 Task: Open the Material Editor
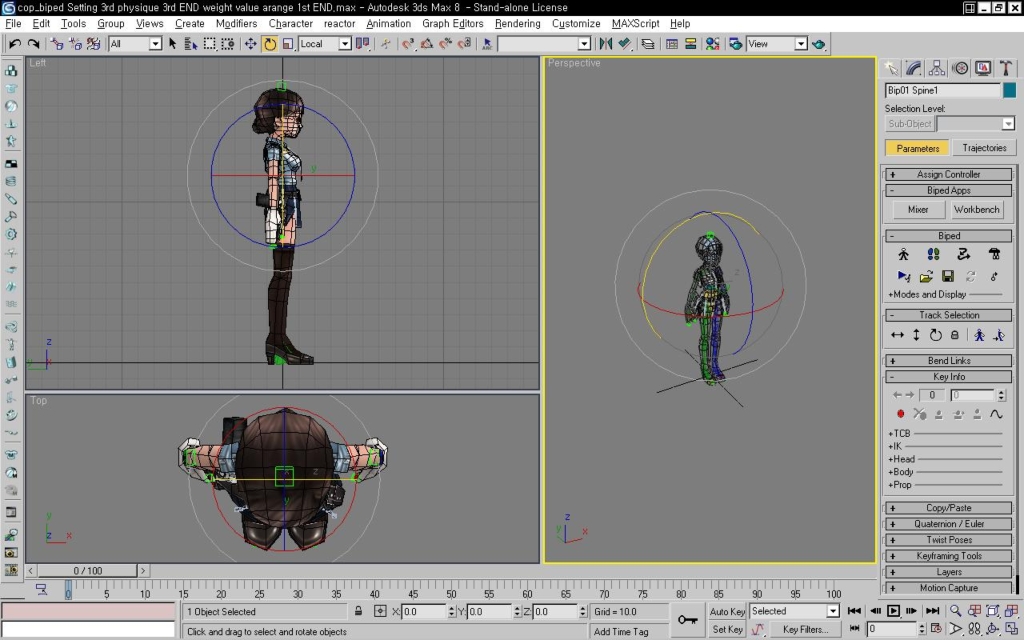[x=712, y=44]
